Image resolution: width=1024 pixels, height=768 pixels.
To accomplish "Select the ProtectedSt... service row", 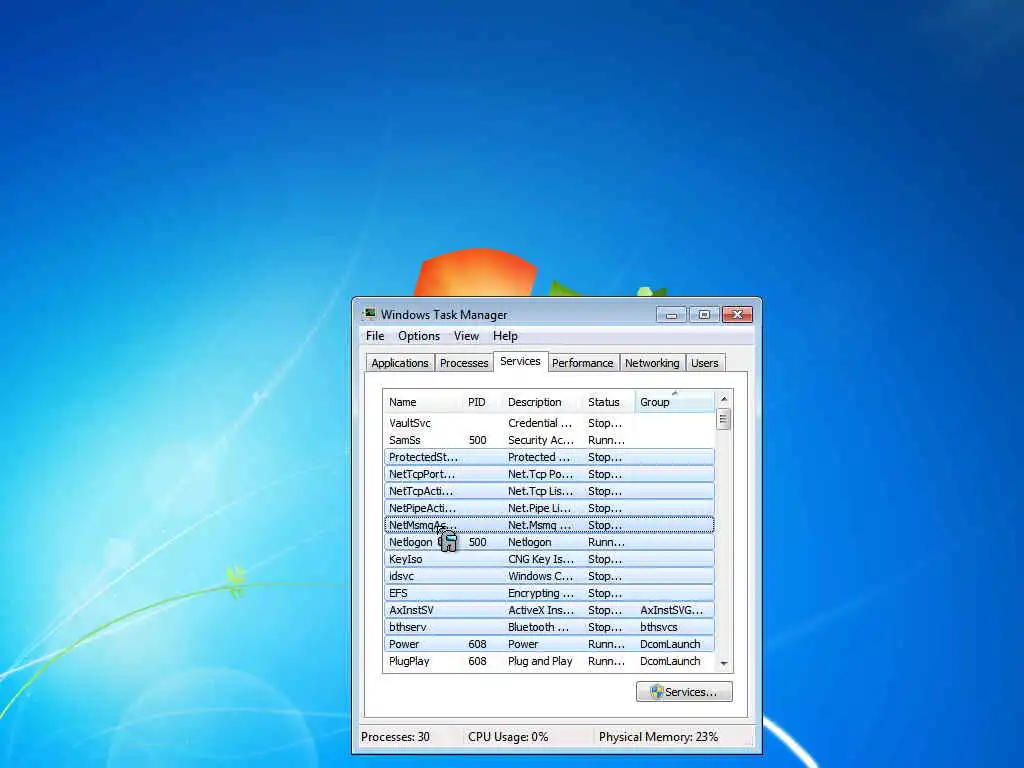I will (549, 457).
